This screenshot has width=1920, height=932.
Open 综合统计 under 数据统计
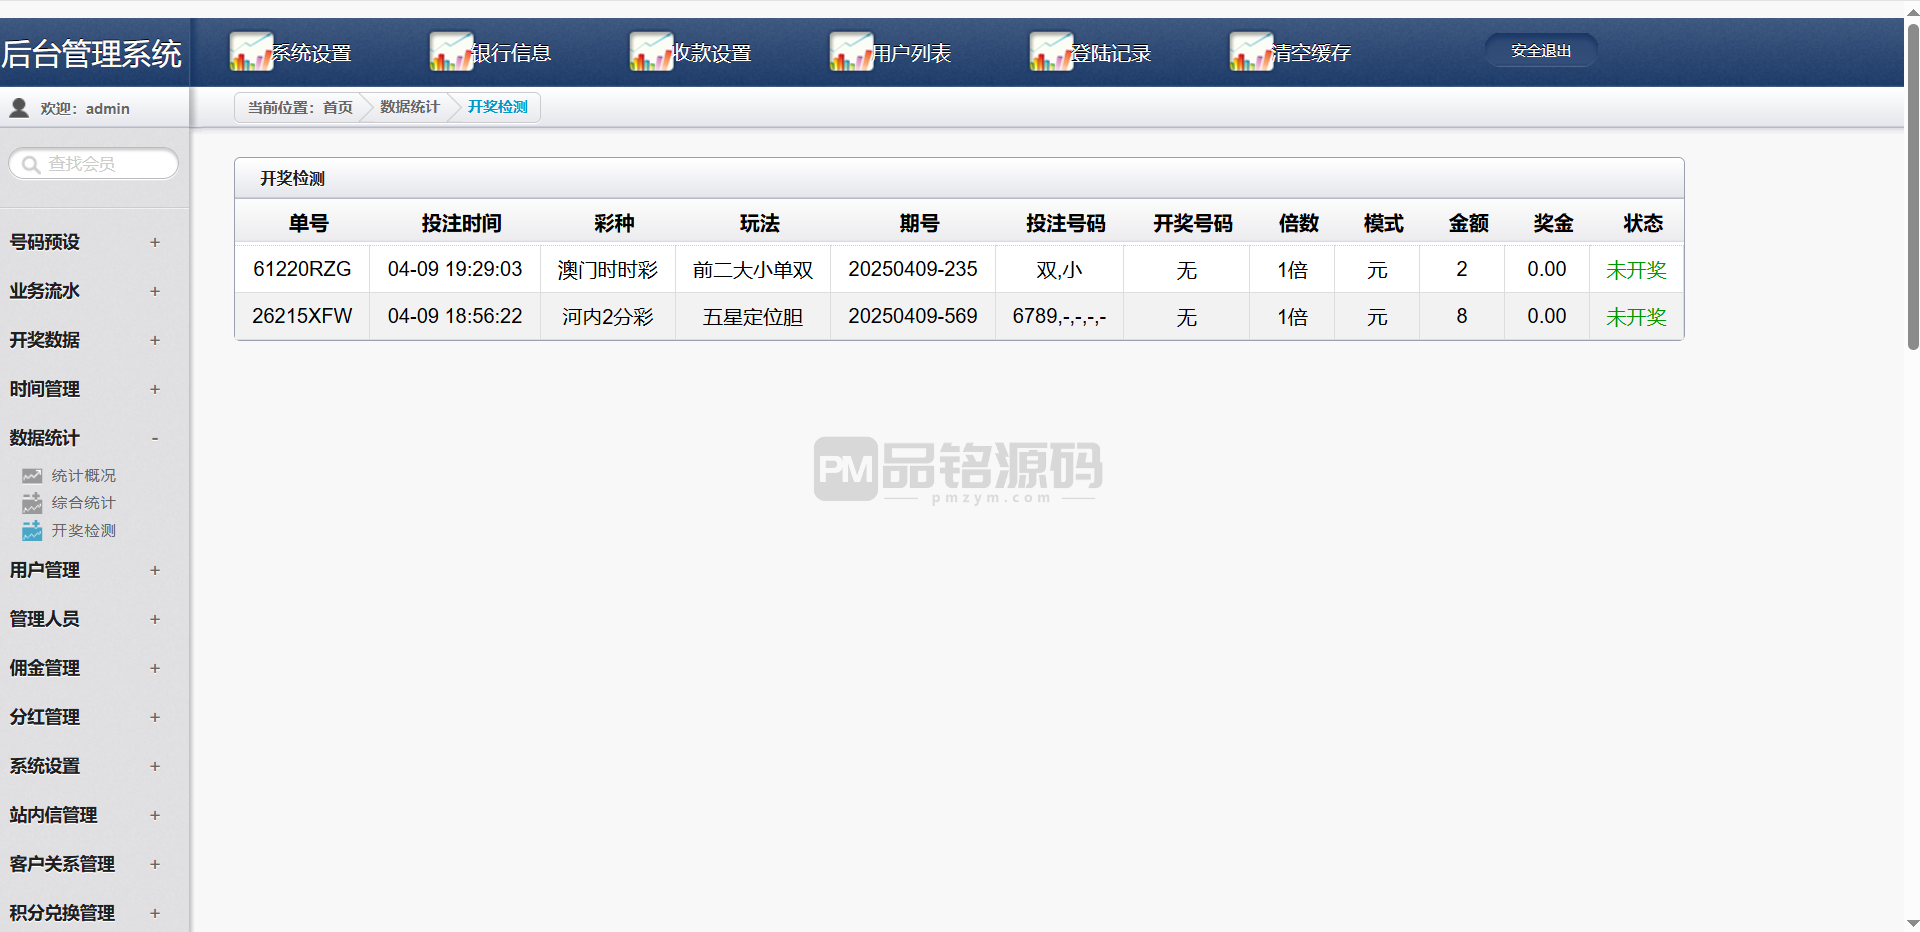click(x=84, y=503)
